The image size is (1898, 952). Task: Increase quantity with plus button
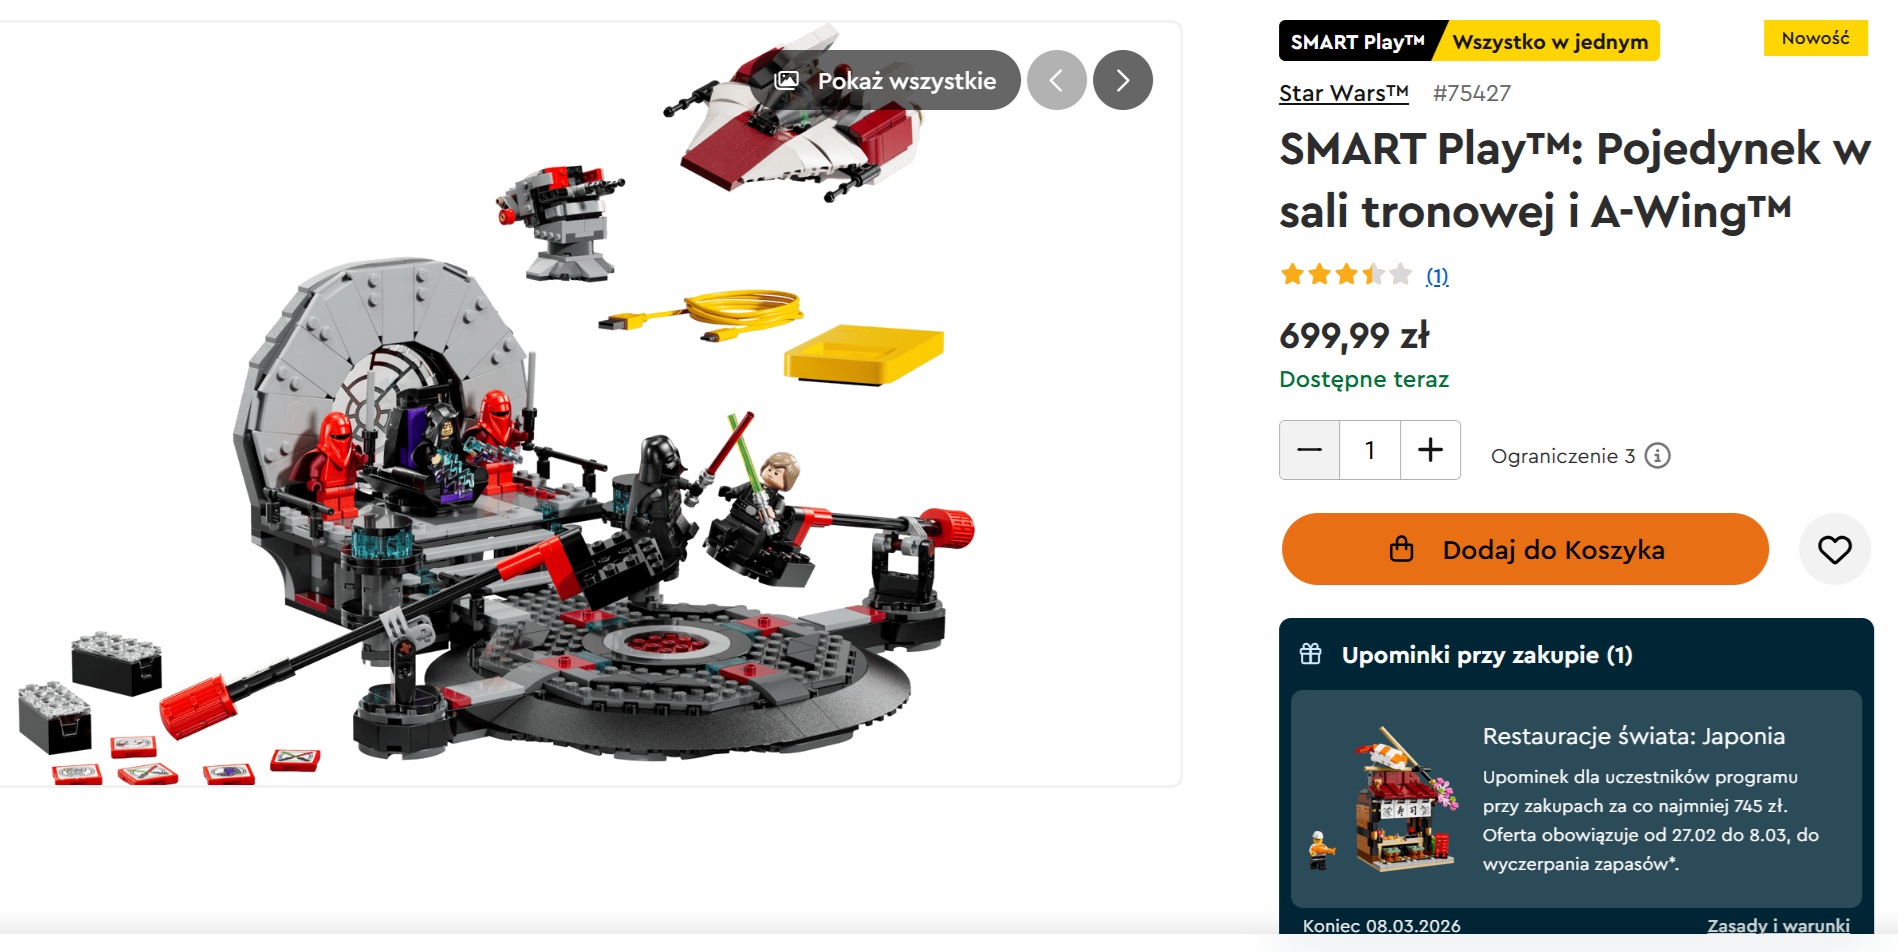[1430, 450]
